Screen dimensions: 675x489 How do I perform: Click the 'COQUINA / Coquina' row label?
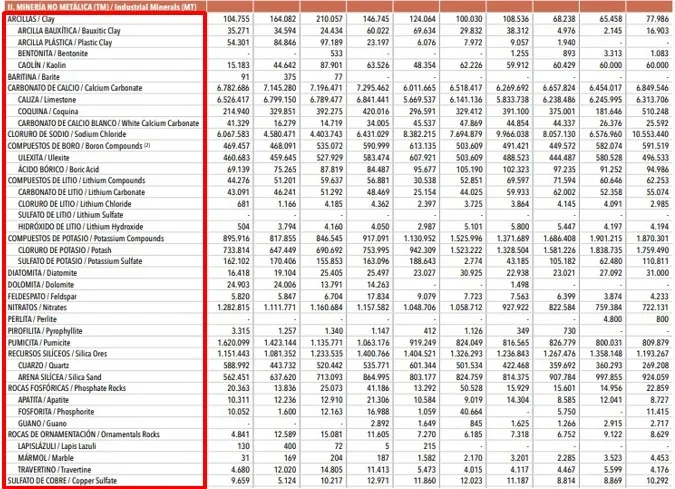[x=54, y=113]
